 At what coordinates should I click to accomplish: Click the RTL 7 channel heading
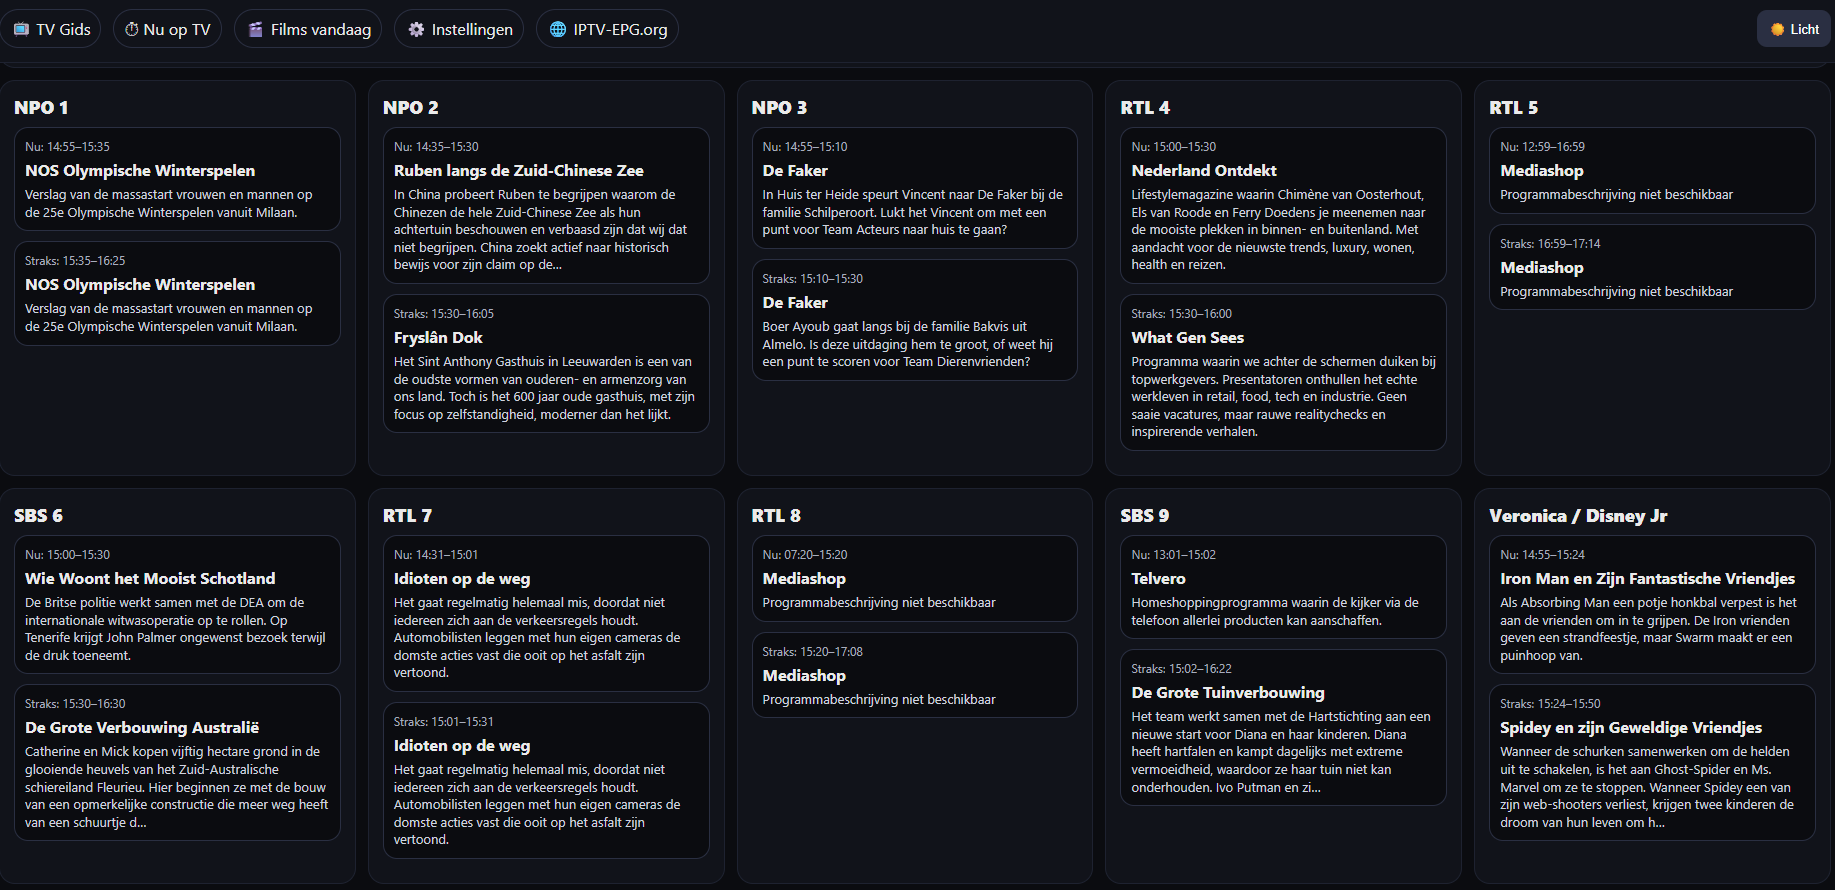click(x=407, y=516)
